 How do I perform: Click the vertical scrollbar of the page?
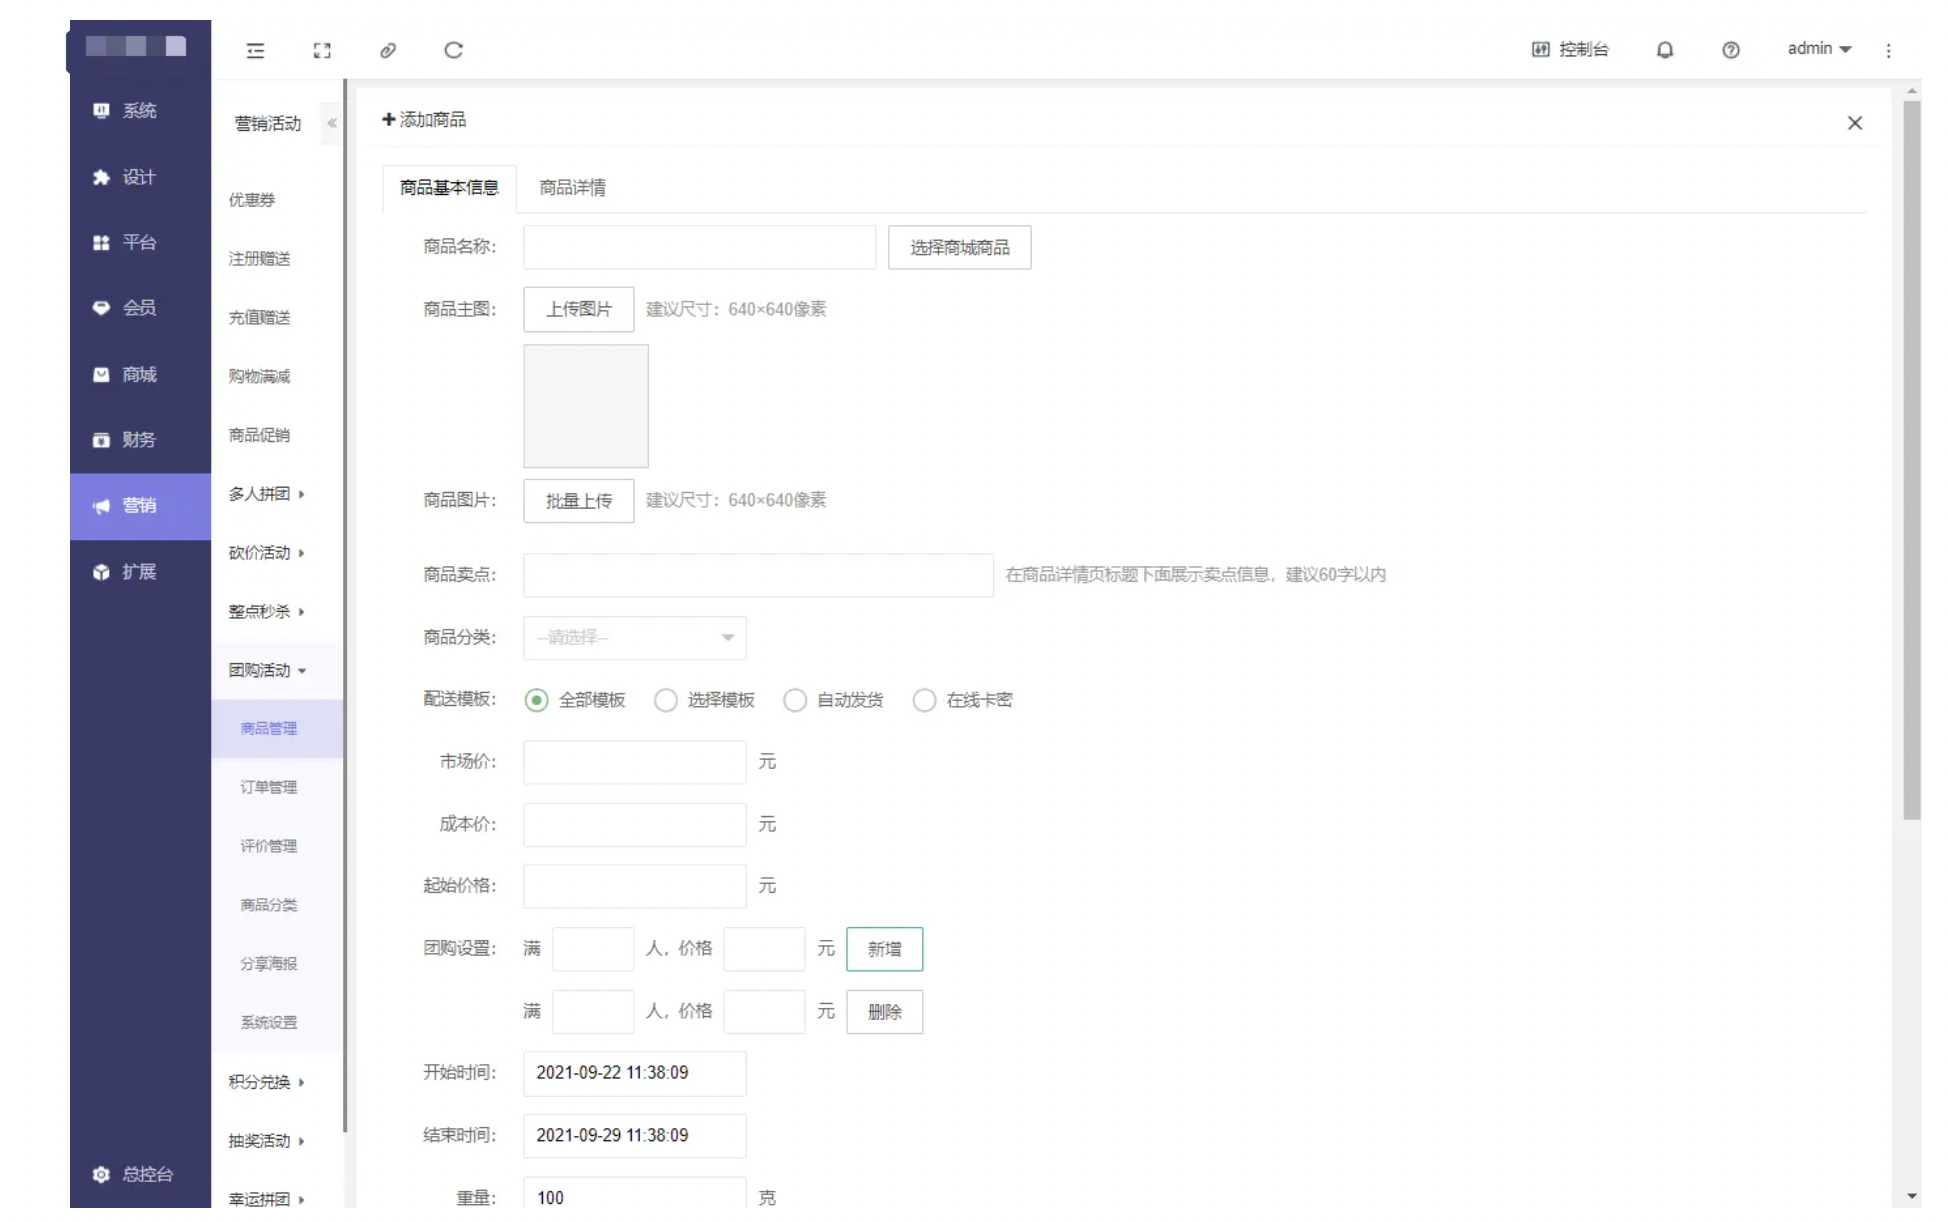pos(1912,460)
